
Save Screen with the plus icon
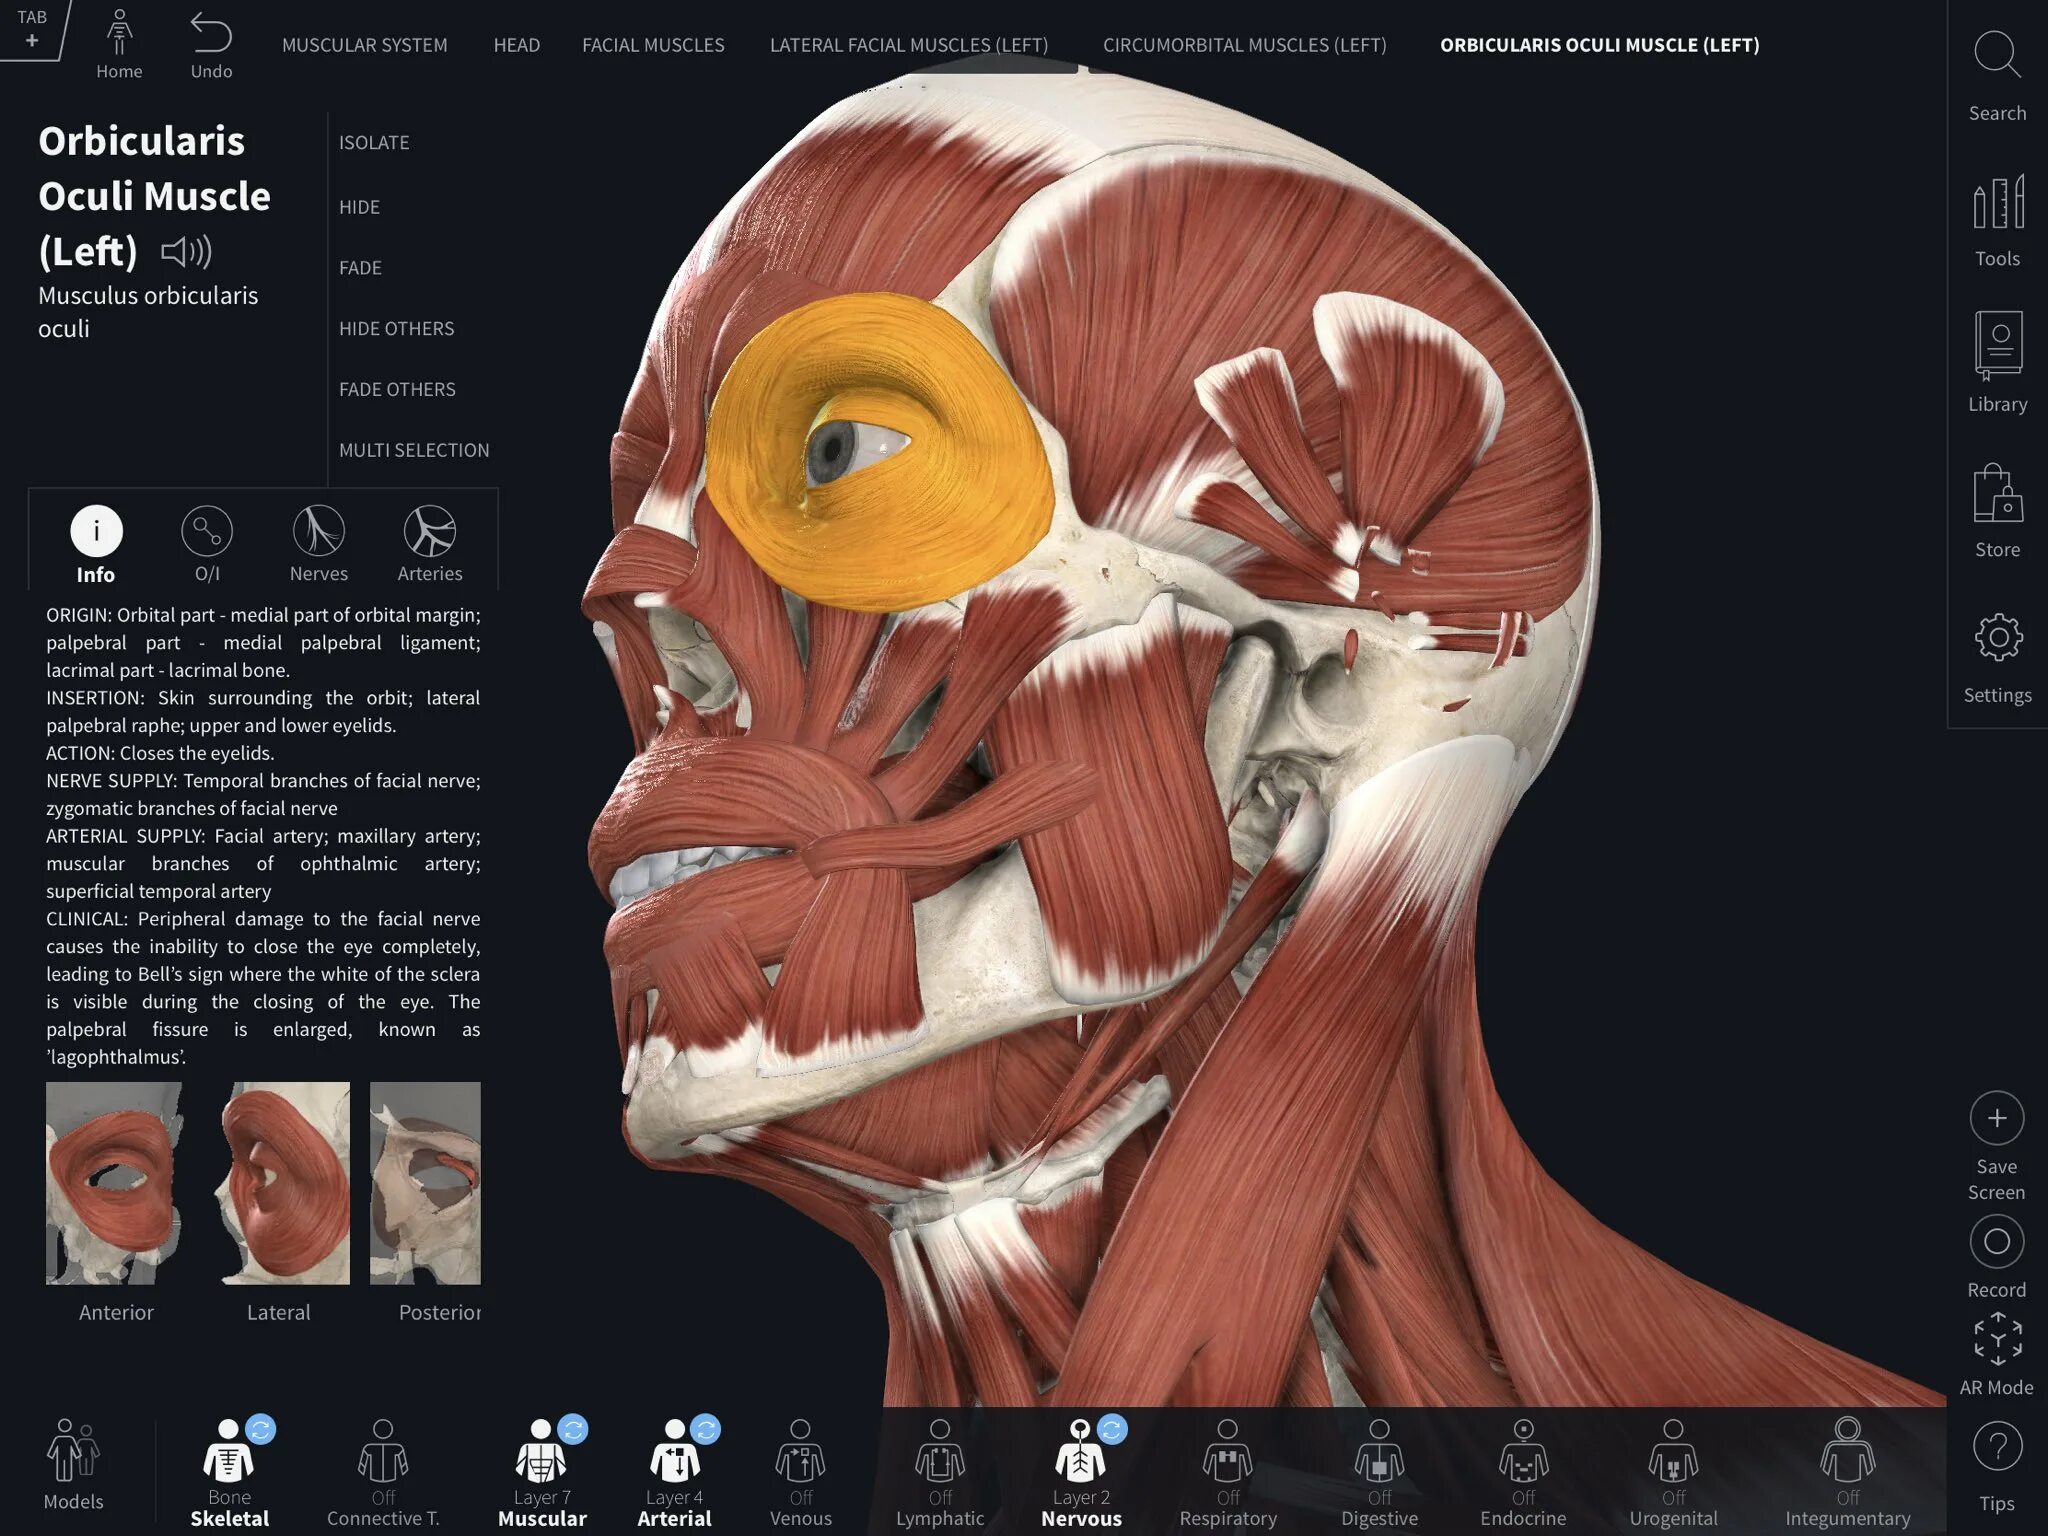click(1996, 1147)
